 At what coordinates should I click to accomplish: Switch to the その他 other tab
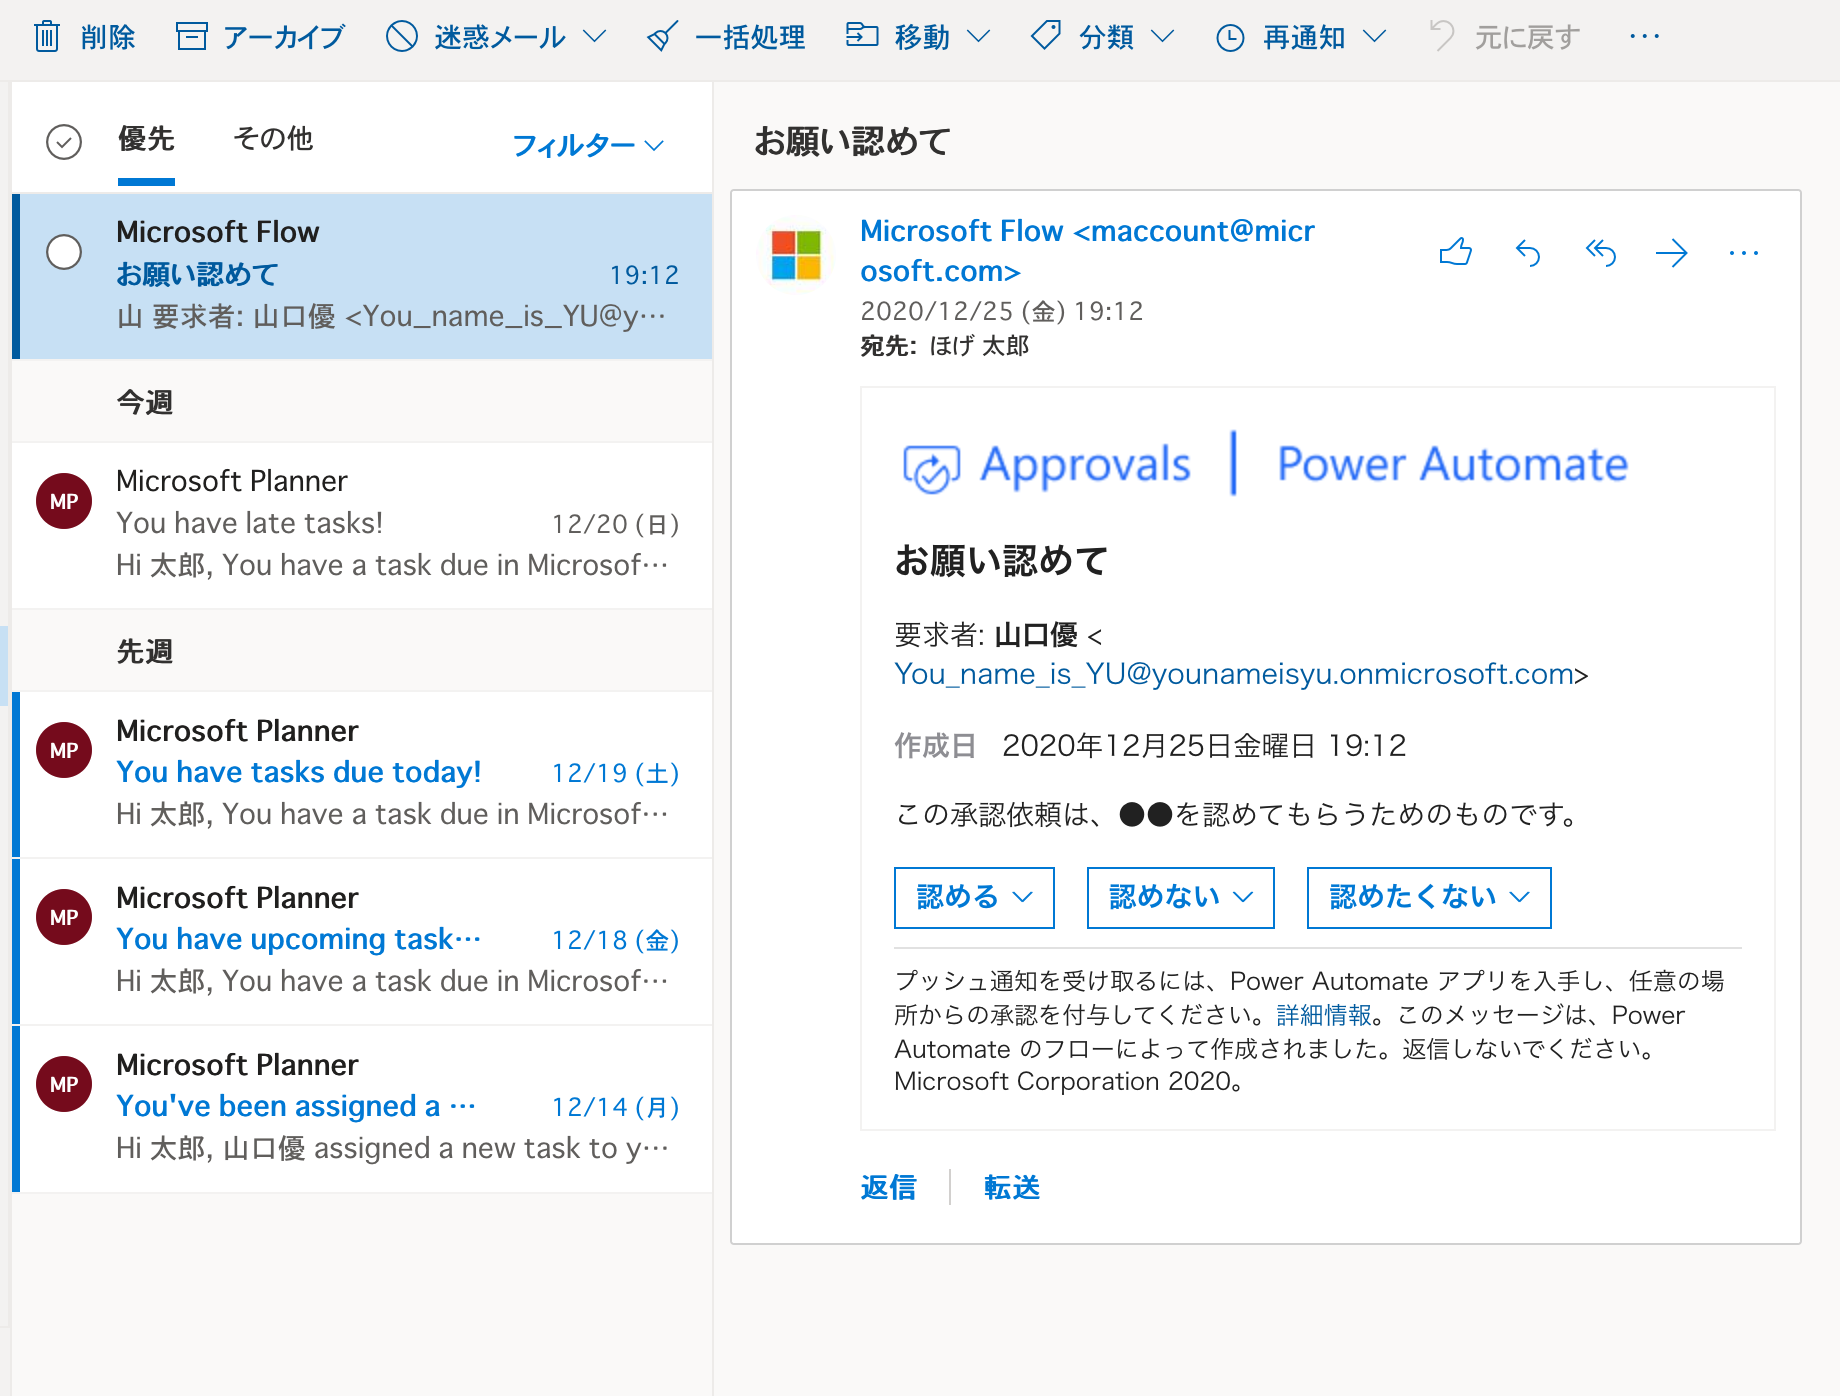click(273, 139)
